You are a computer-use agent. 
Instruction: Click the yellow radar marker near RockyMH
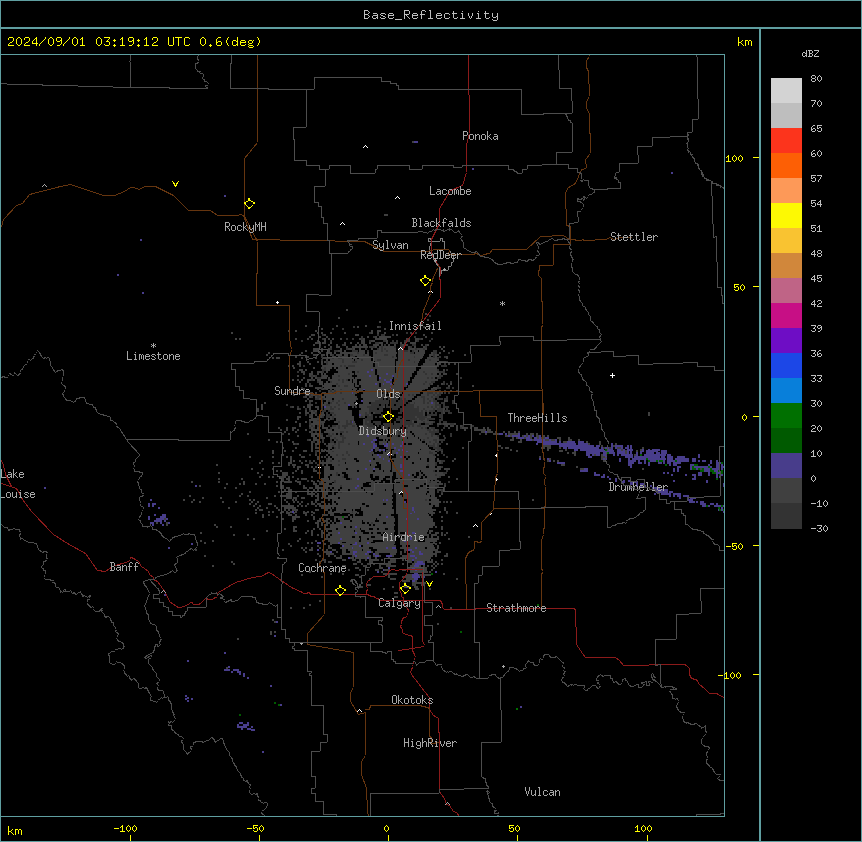coord(249,203)
